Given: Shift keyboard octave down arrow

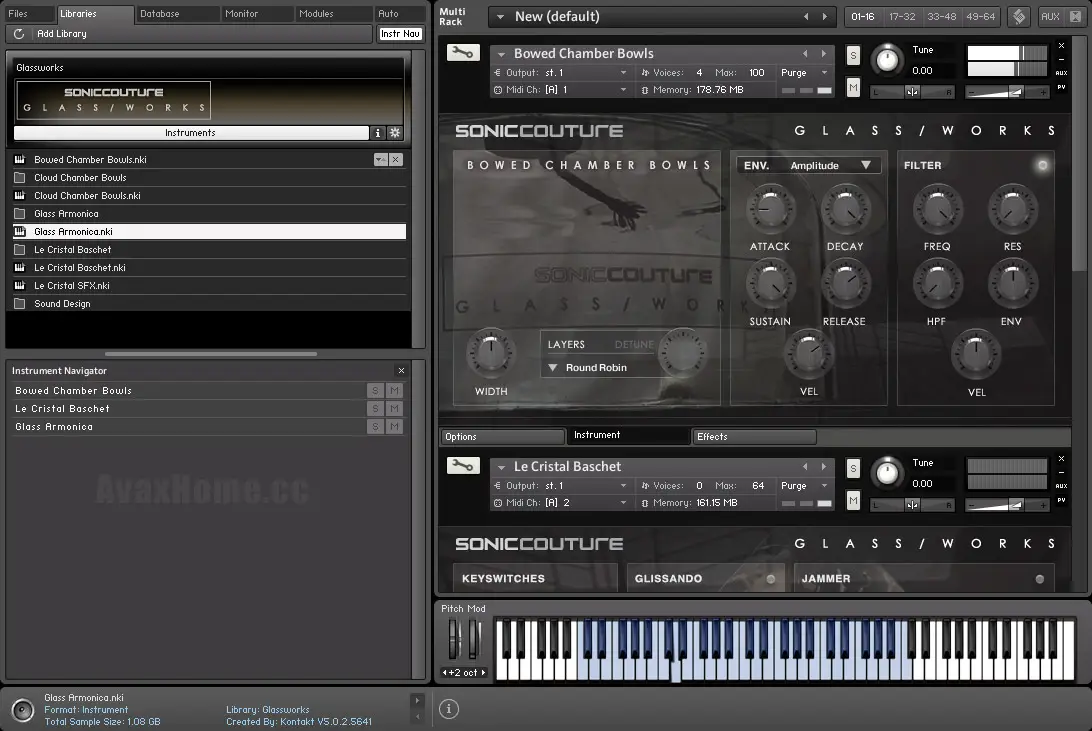Looking at the screenshot, I should pyautogui.click(x=445, y=673).
